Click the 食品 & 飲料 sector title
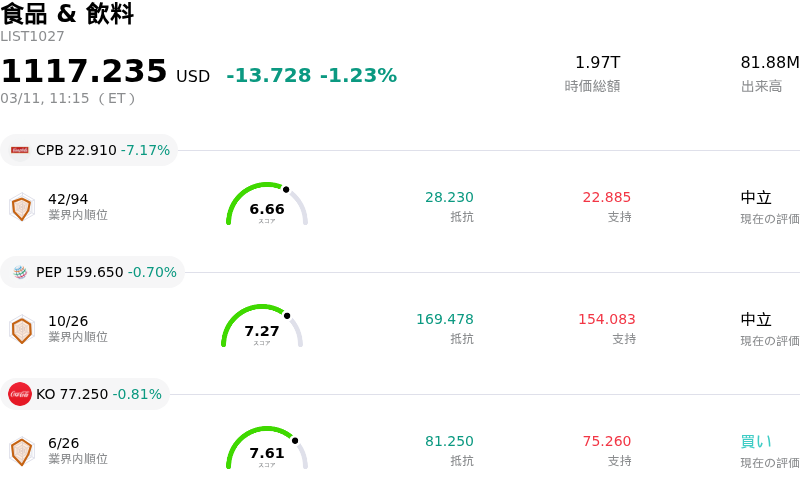Viewport: 800px width, 488px height. tap(67, 14)
